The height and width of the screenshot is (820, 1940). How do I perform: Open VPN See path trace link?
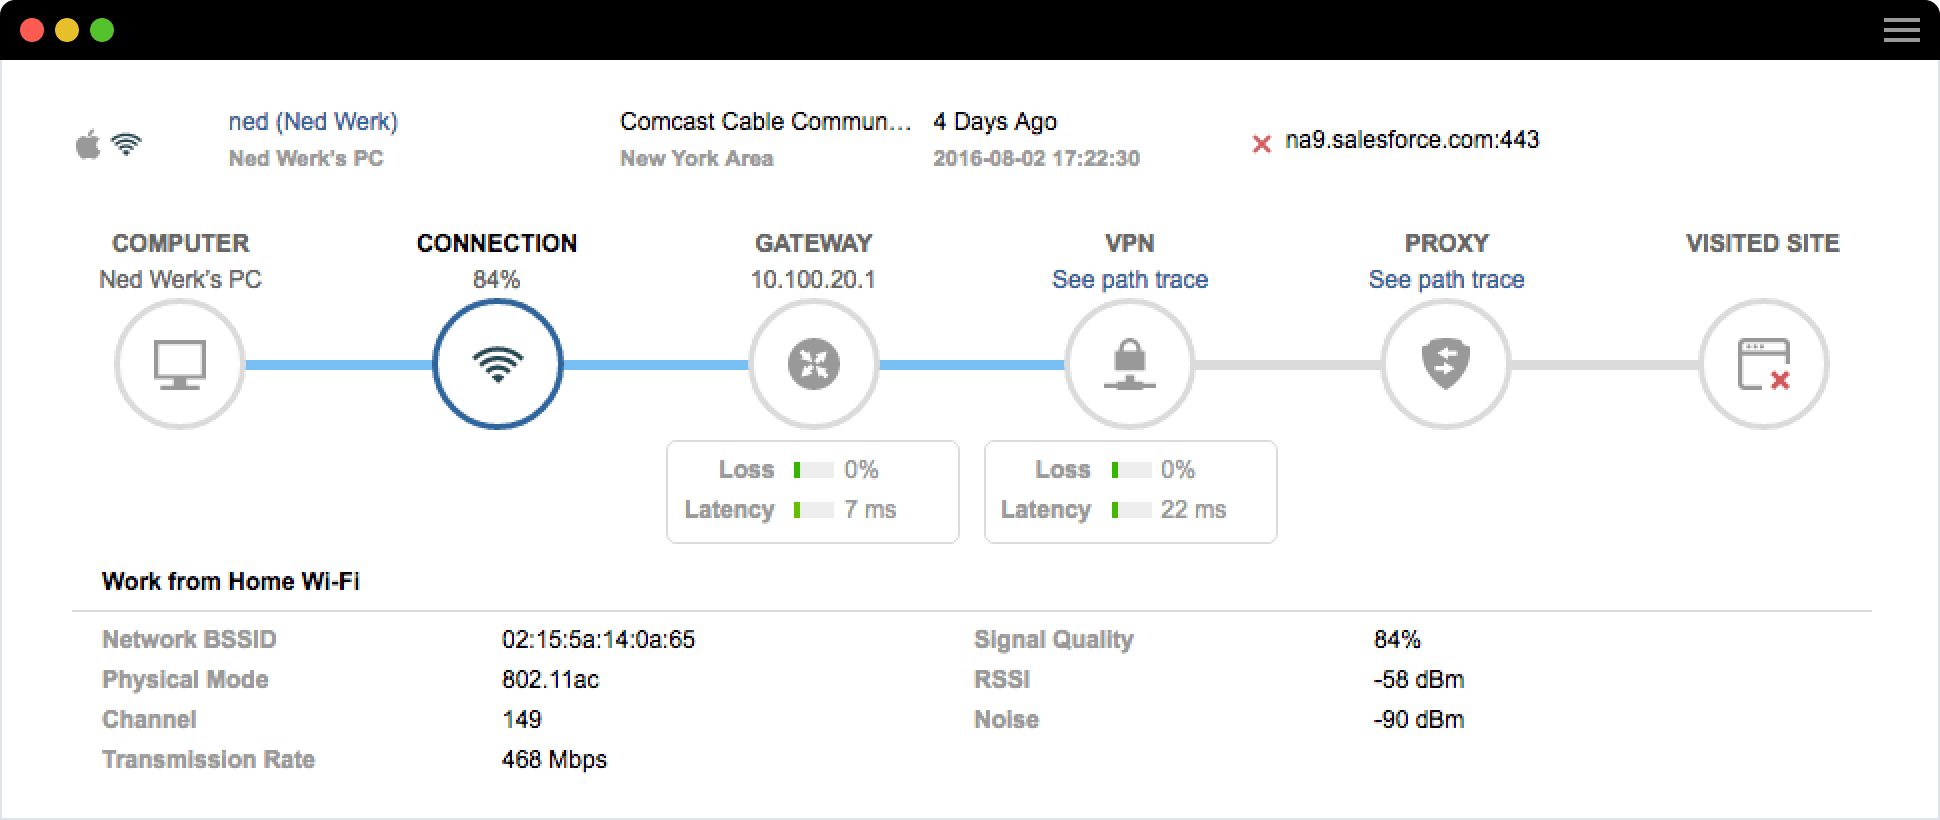click(1129, 280)
